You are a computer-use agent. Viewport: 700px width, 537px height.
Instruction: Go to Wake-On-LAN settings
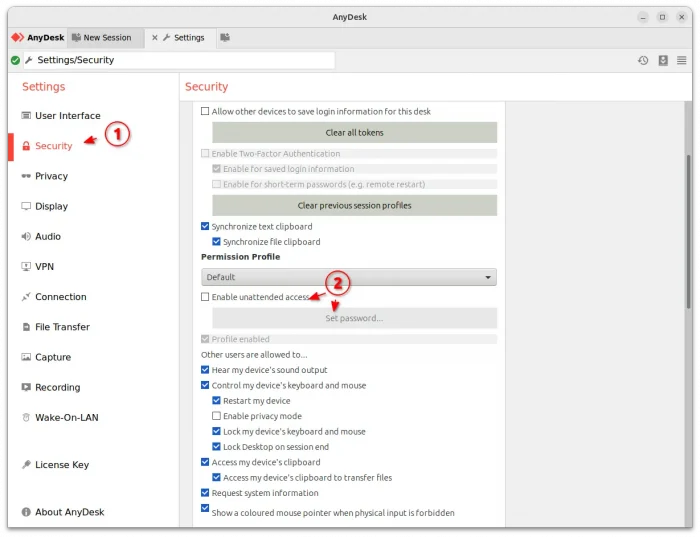point(67,417)
